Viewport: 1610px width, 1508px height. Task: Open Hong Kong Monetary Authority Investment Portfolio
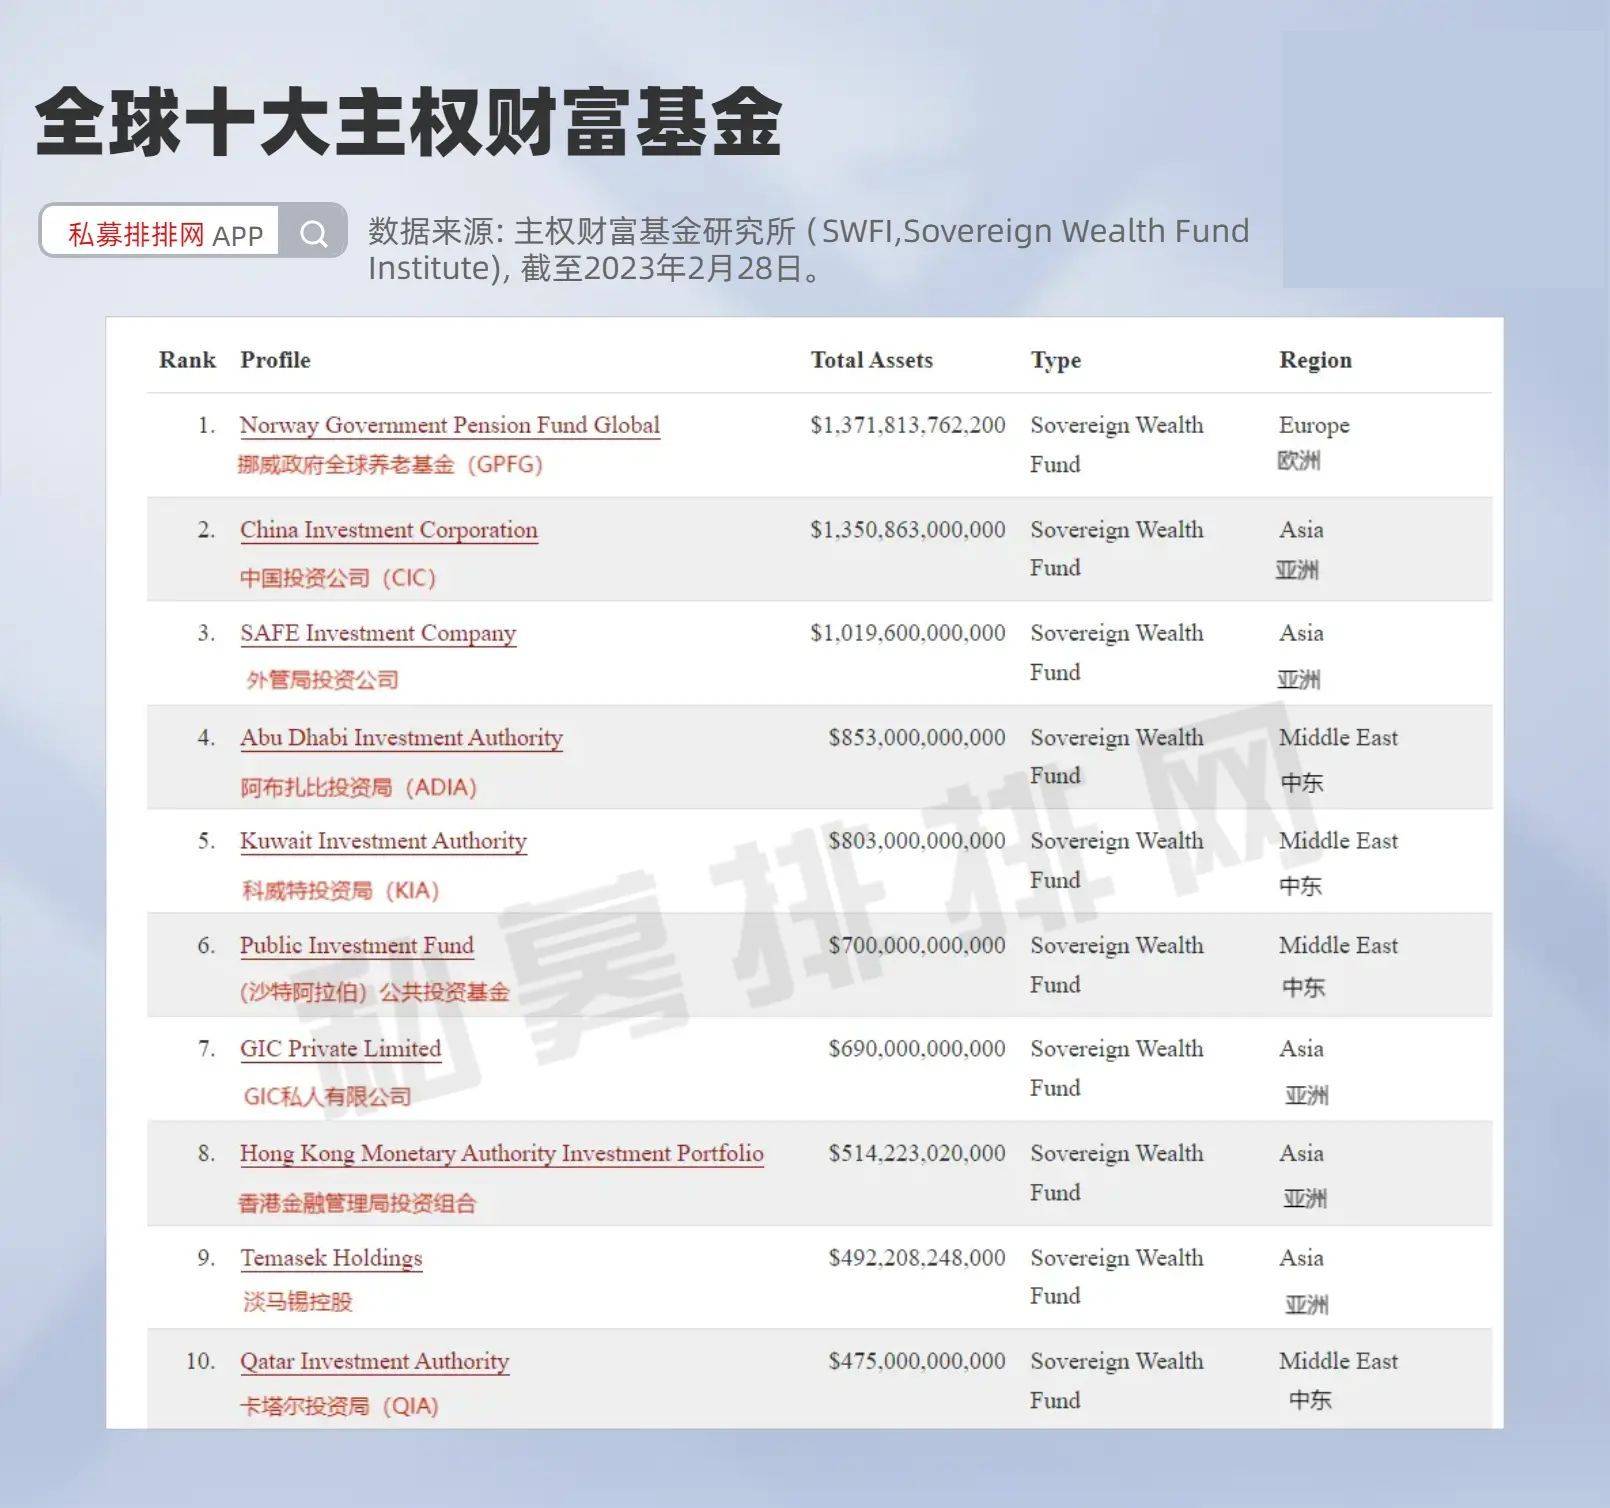[x=501, y=1154]
